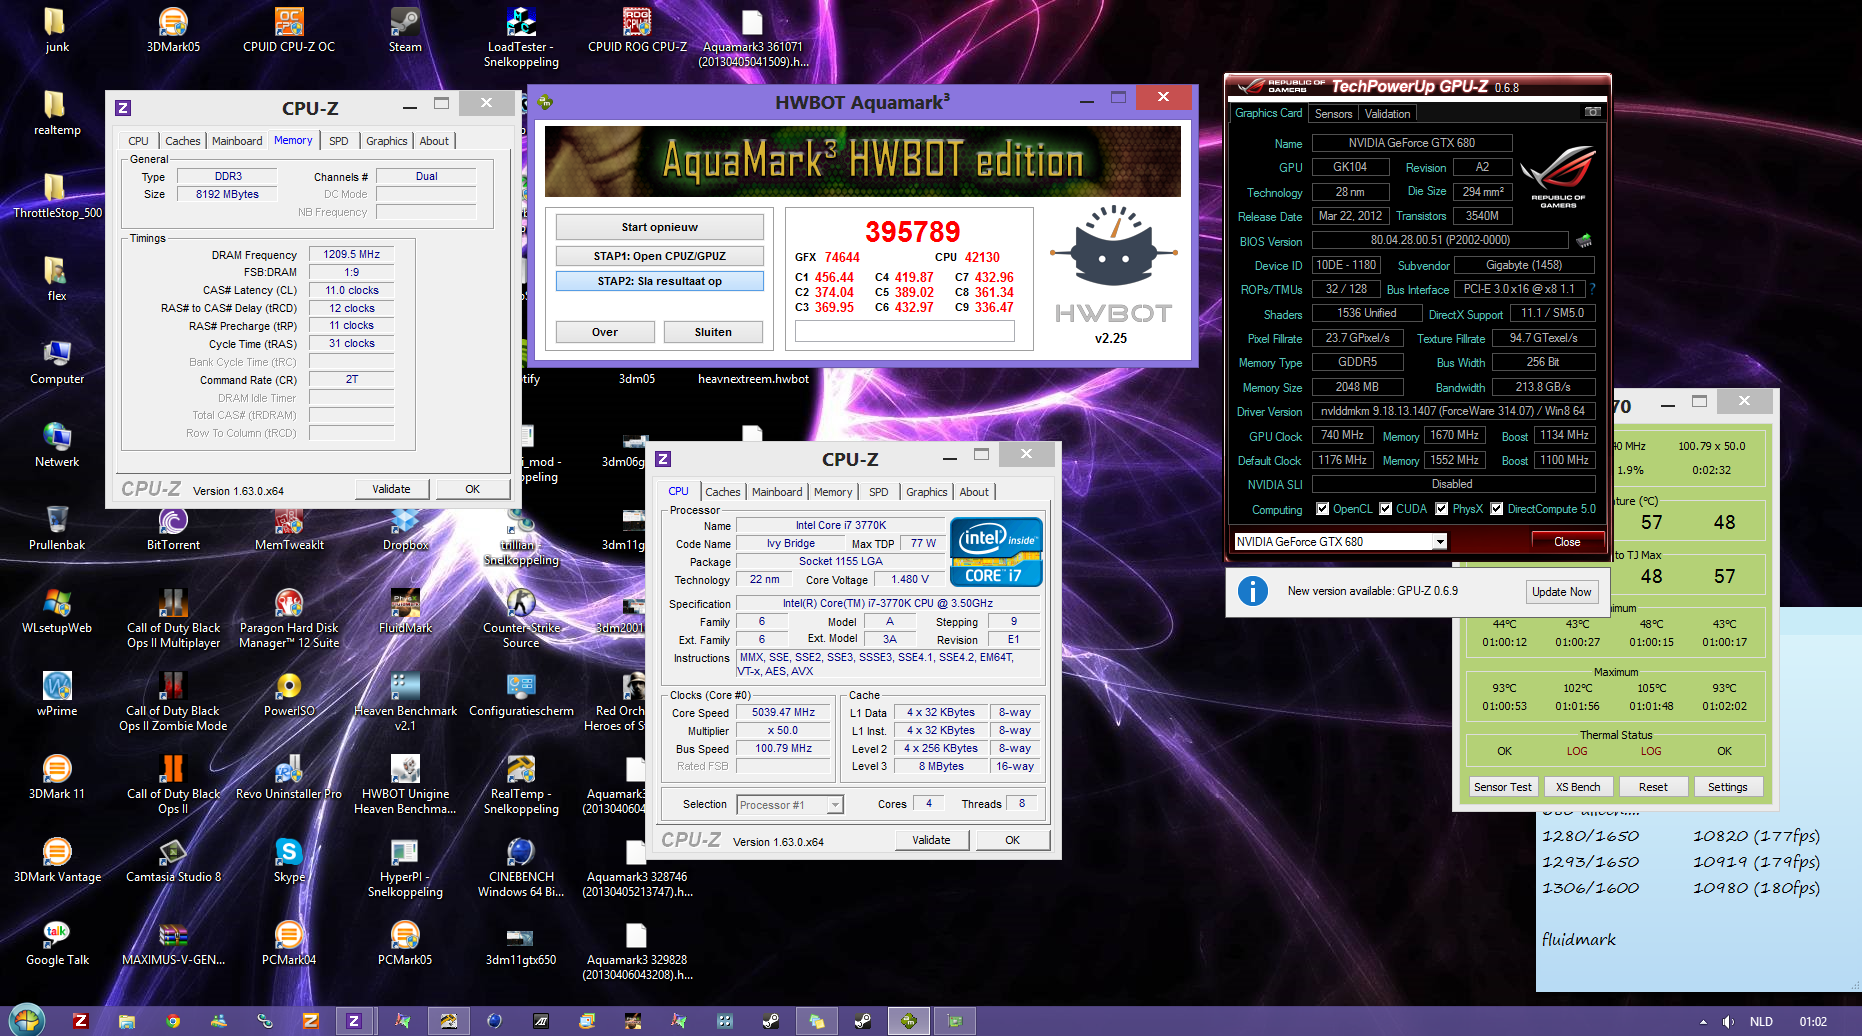Click Start opnieuw in HWBOT Aquamark
The width and height of the screenshot is (1862, 1036).
point(660,227)
